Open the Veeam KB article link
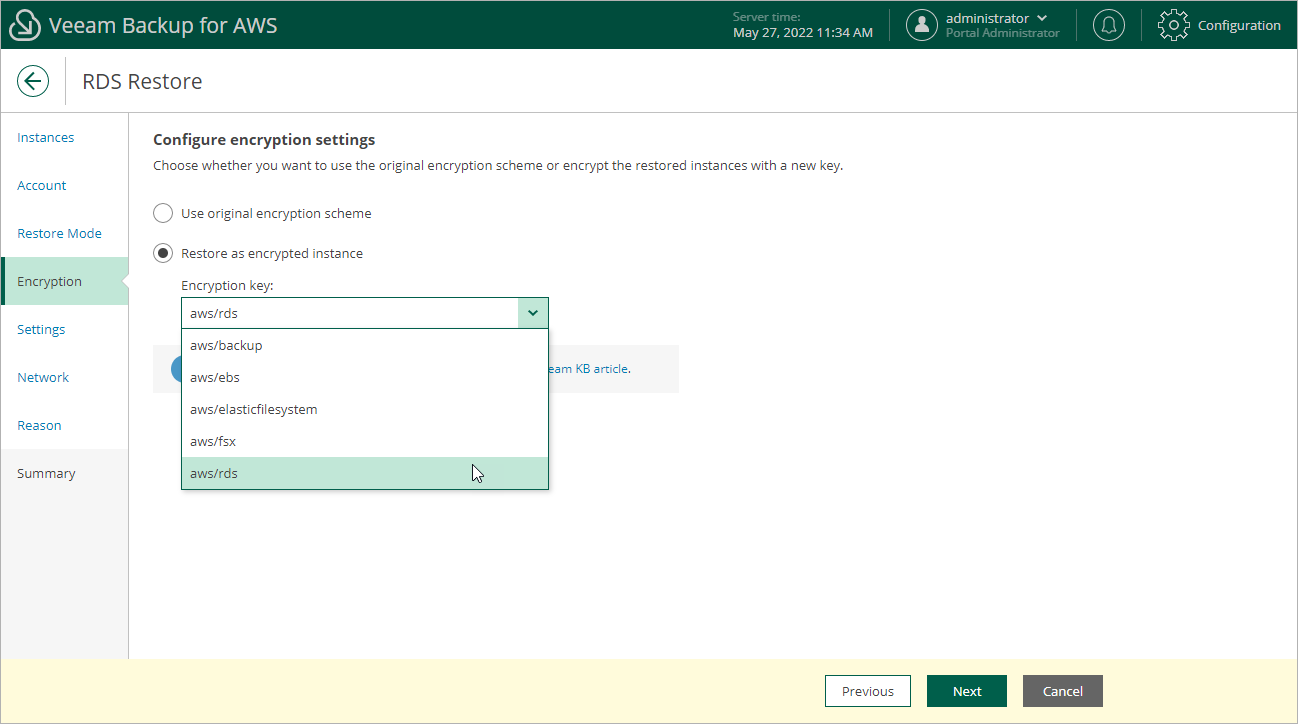Image resolution: width=1298 pixels, height=724 pixels. (589, 369)
